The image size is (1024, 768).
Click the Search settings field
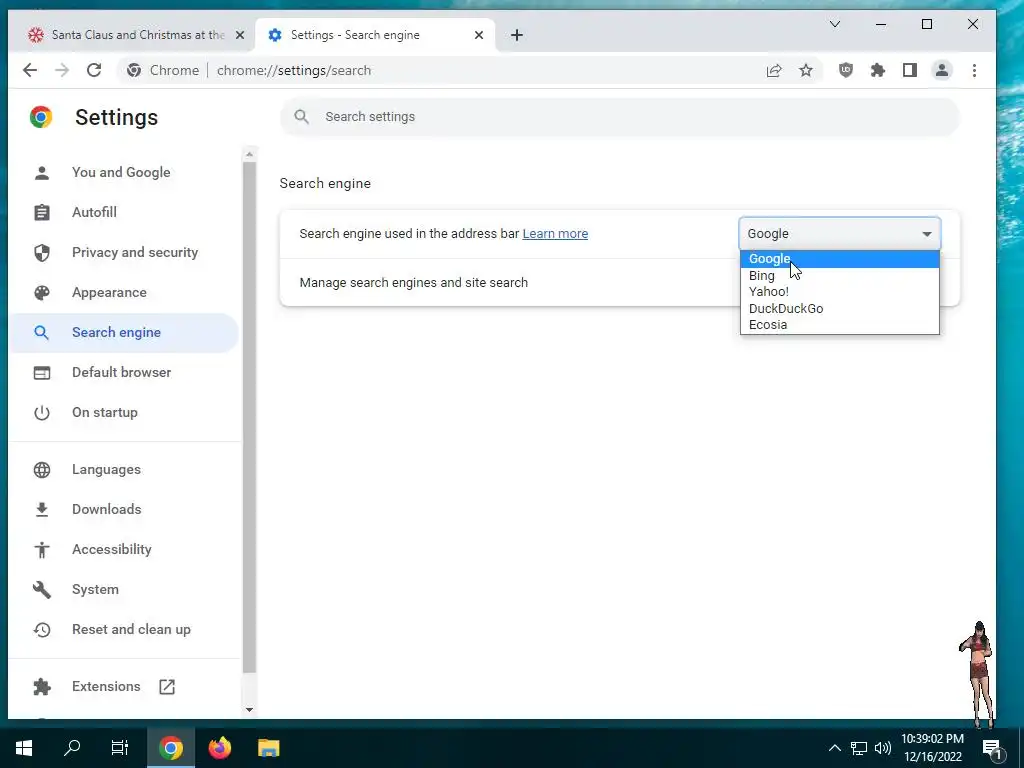coord(620,117)
